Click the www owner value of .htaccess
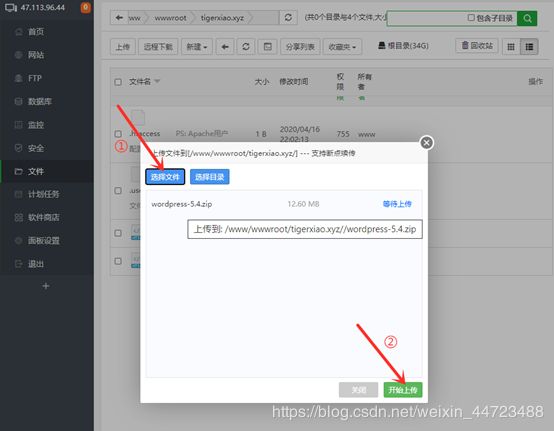This screenshot has height=431, width=554. click(x=366, y=134)
